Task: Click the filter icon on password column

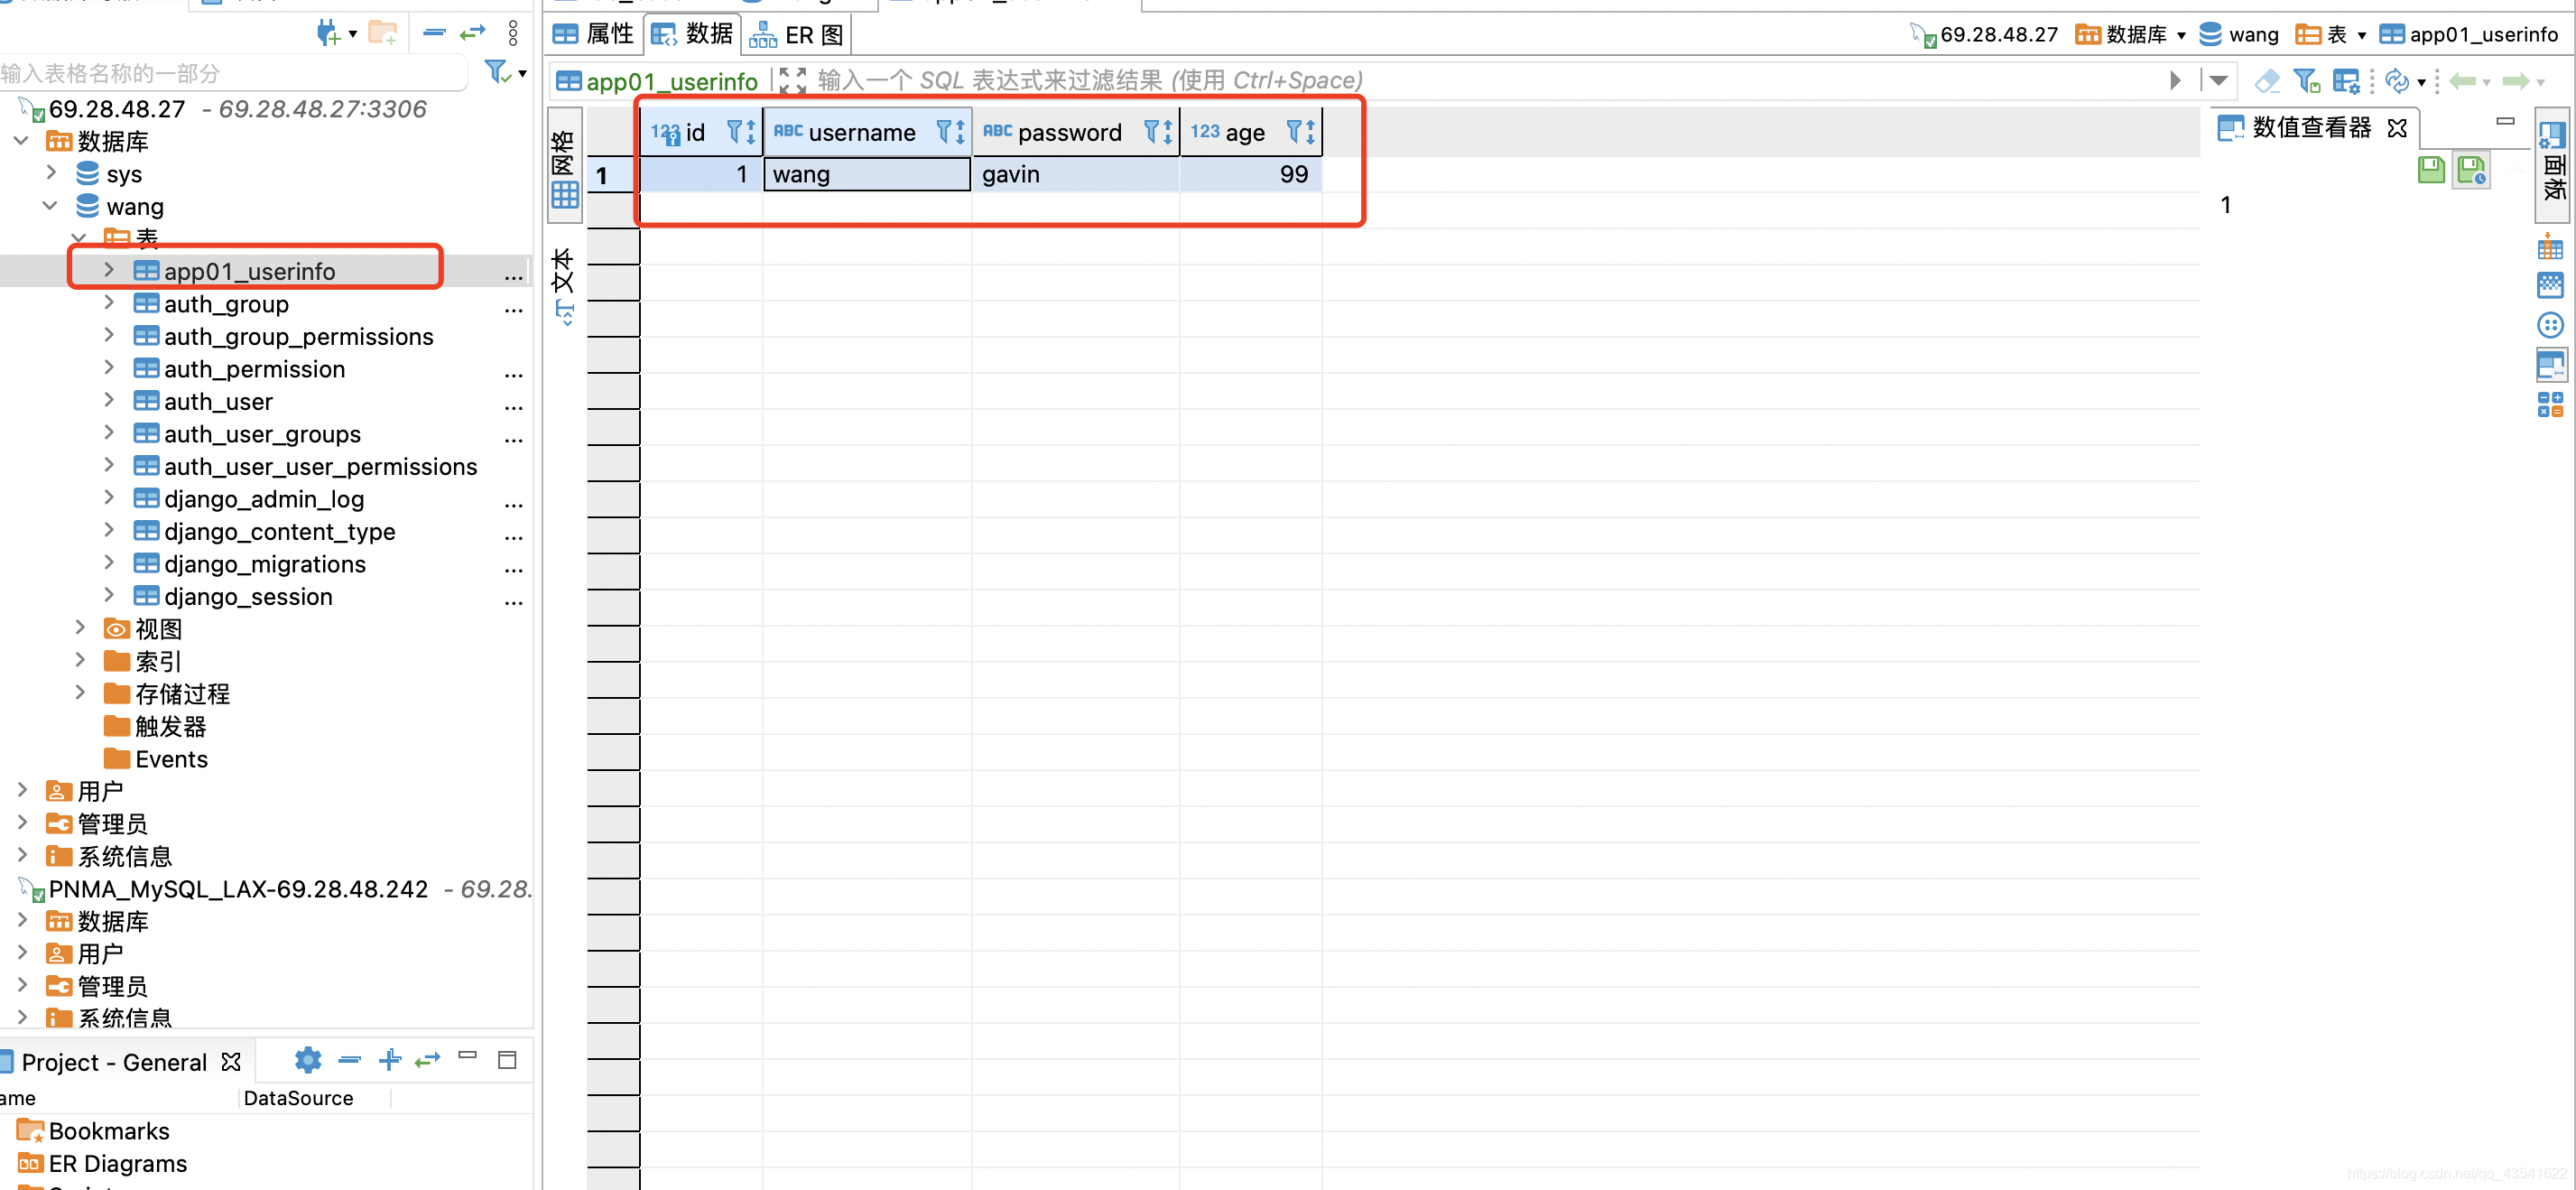Action: pyautogui.click(x=1150, y=132)
